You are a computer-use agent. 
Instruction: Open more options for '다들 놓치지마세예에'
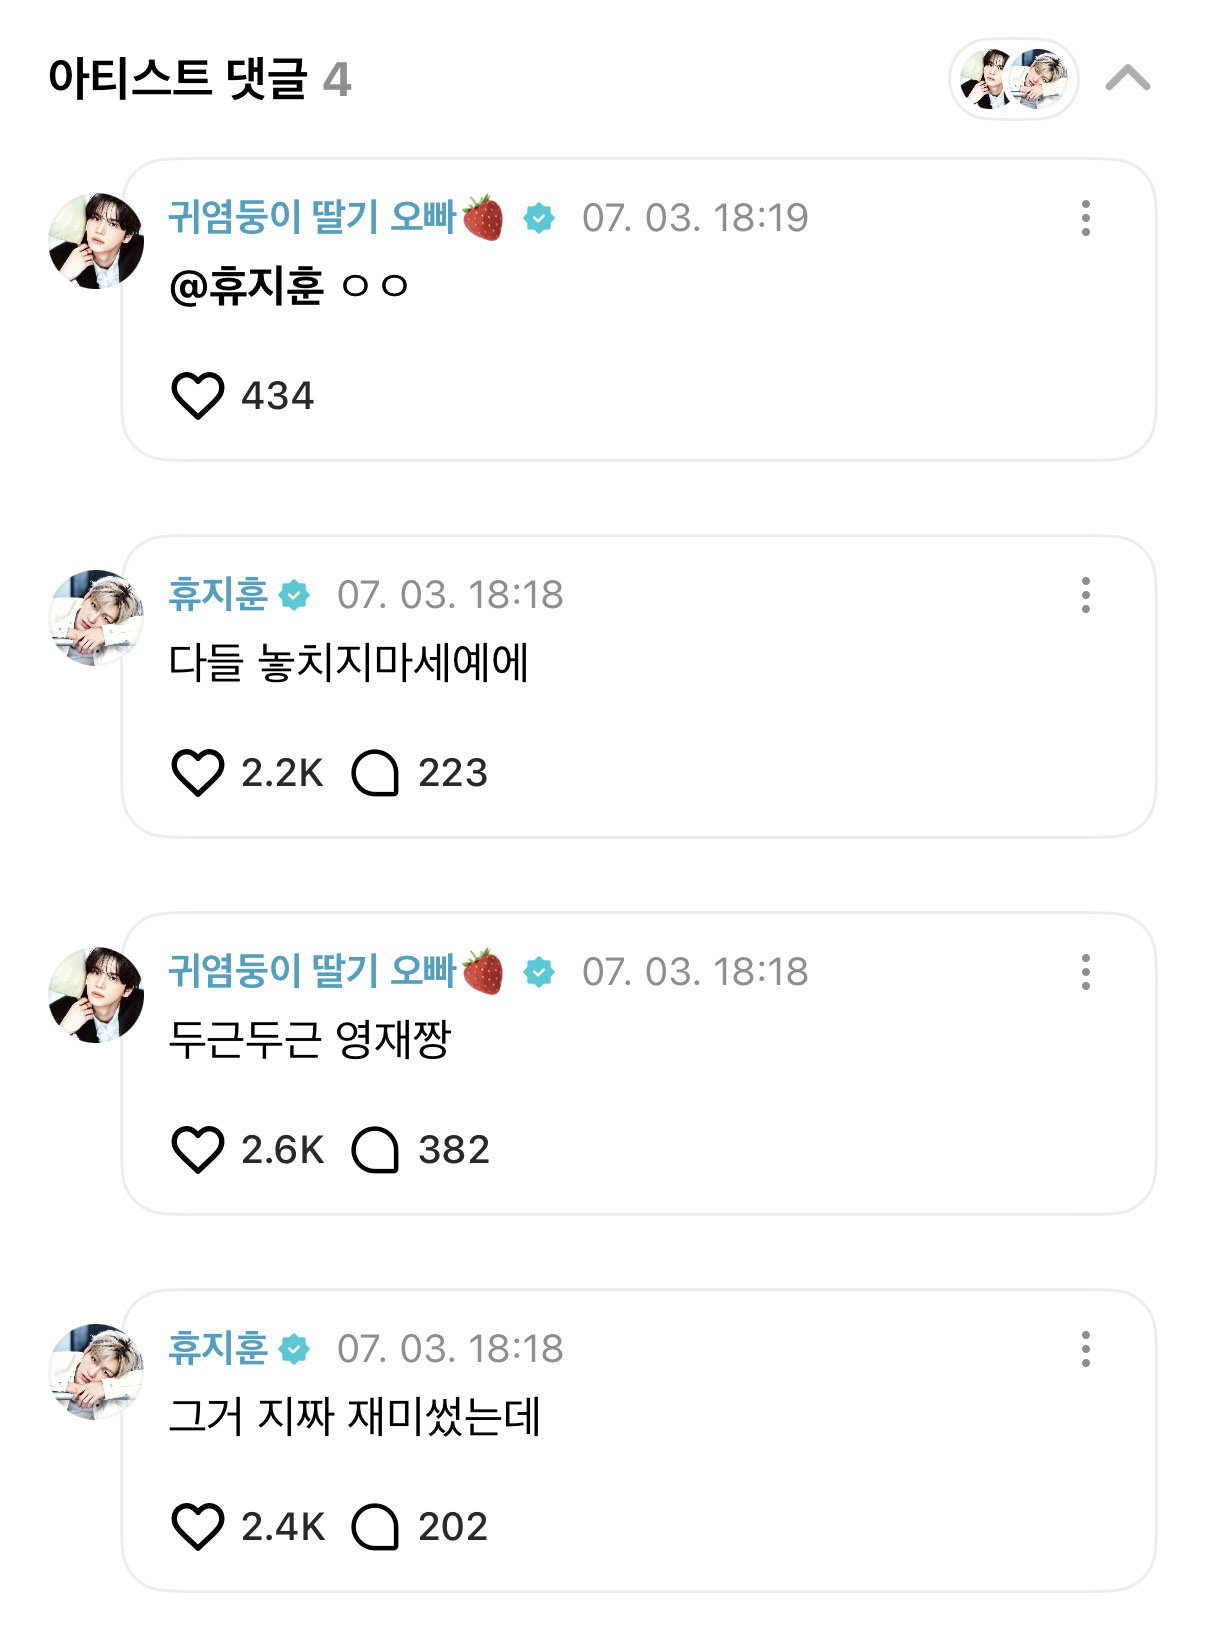(1085, 595)
